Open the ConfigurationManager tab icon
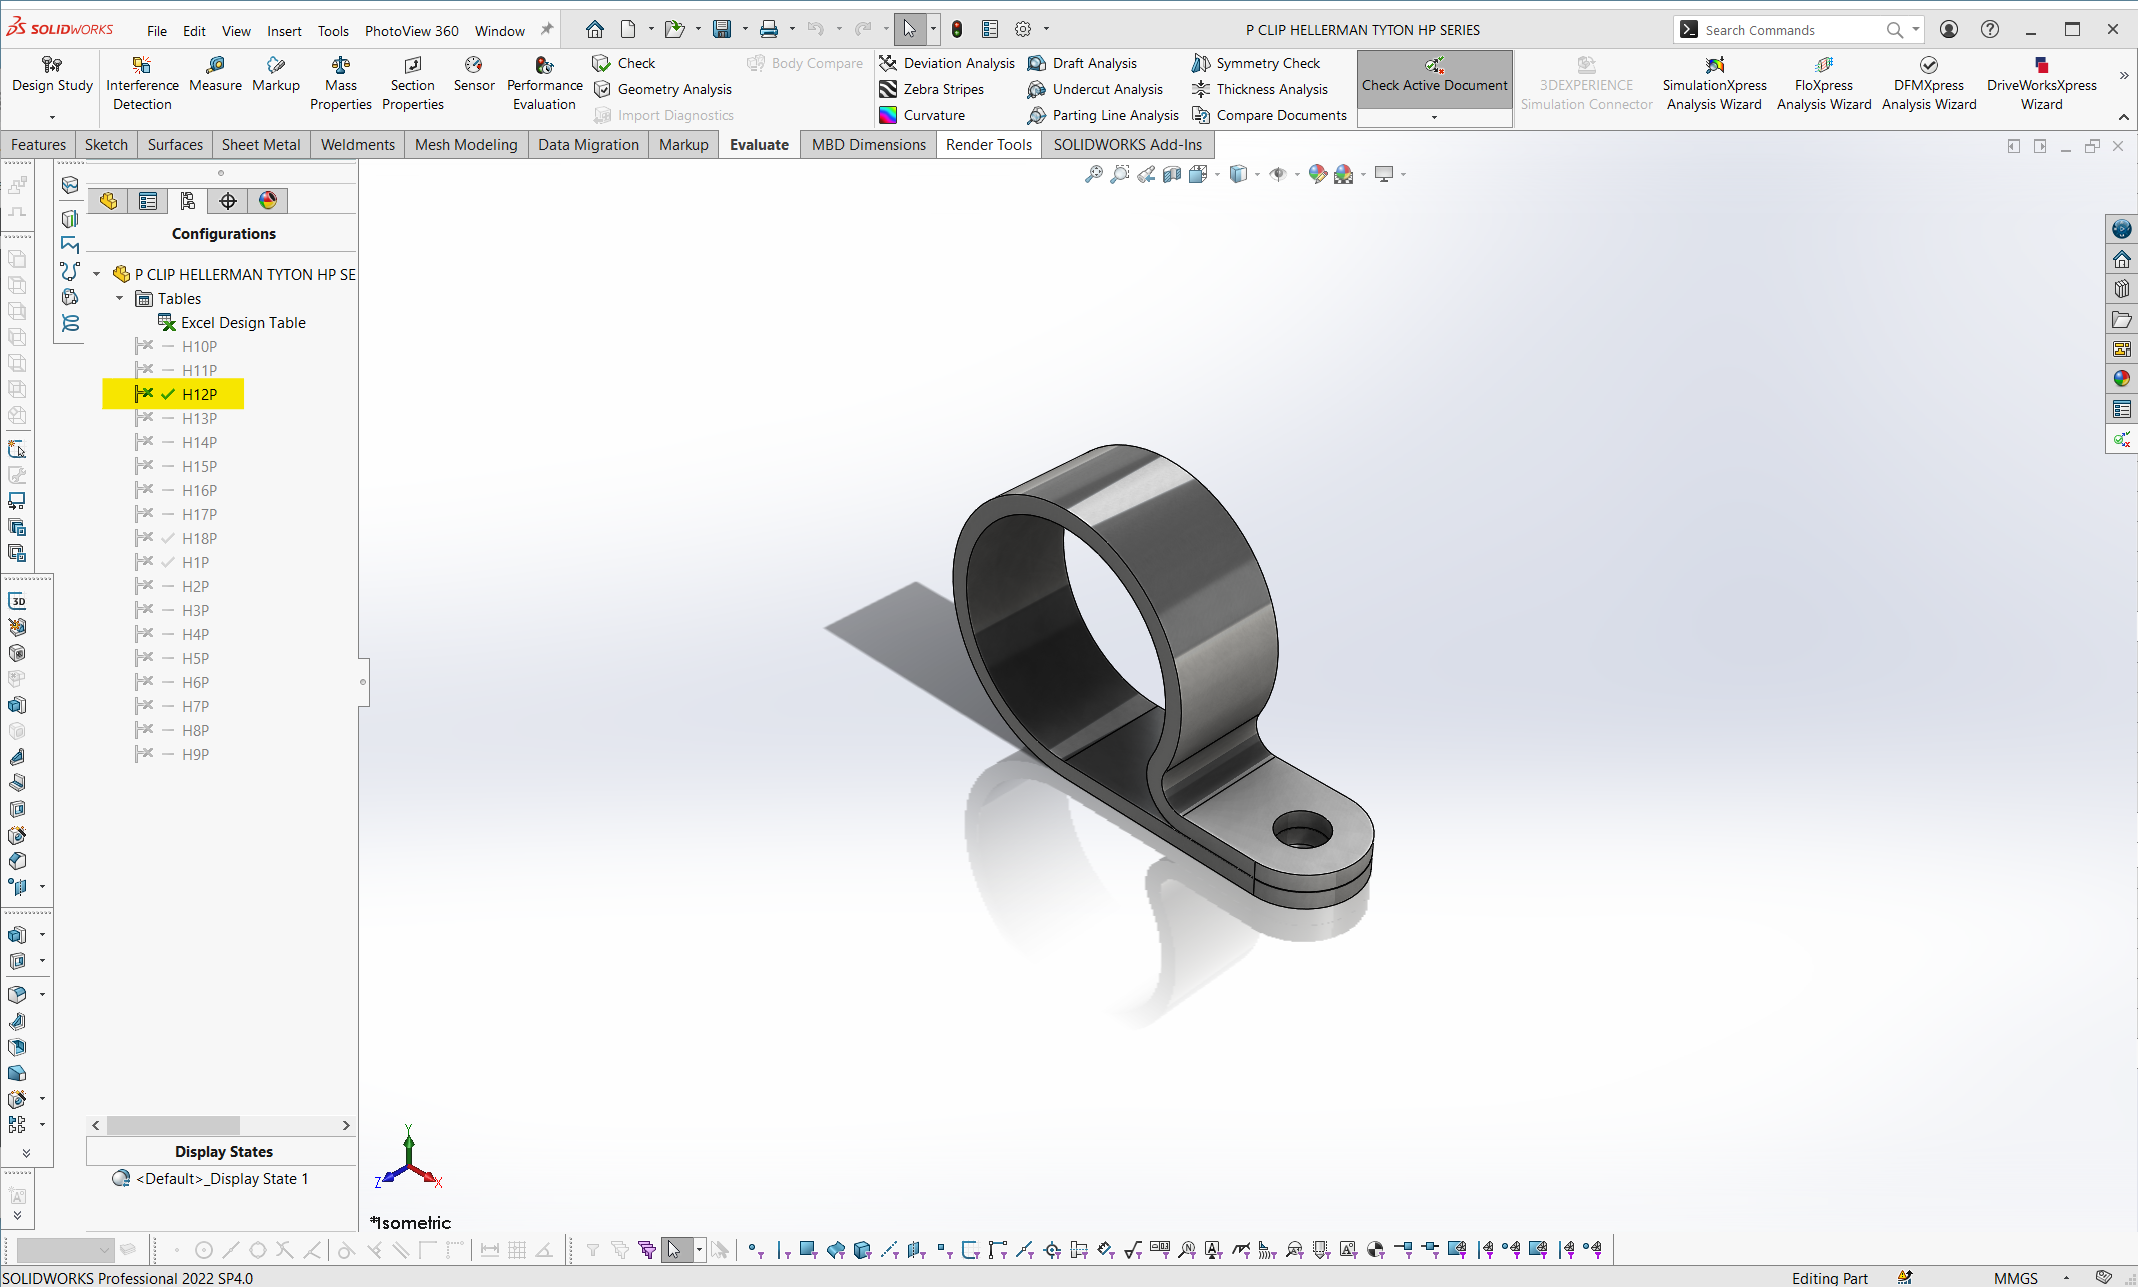2138x1287 pixels. [187, 201]
